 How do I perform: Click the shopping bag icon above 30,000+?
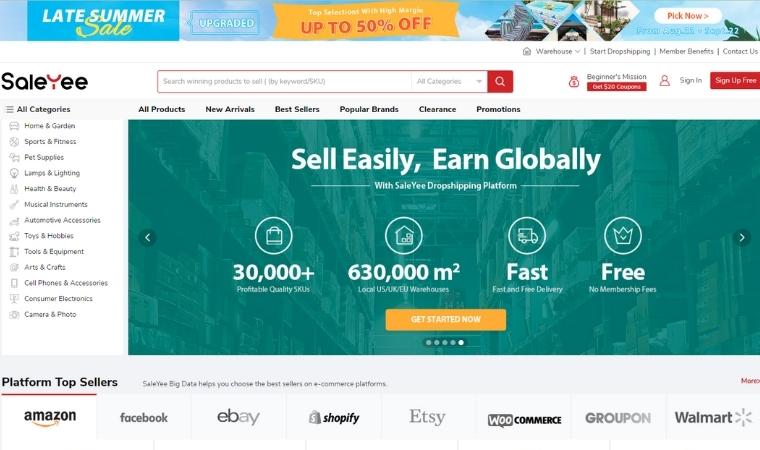tap(274, 236)
